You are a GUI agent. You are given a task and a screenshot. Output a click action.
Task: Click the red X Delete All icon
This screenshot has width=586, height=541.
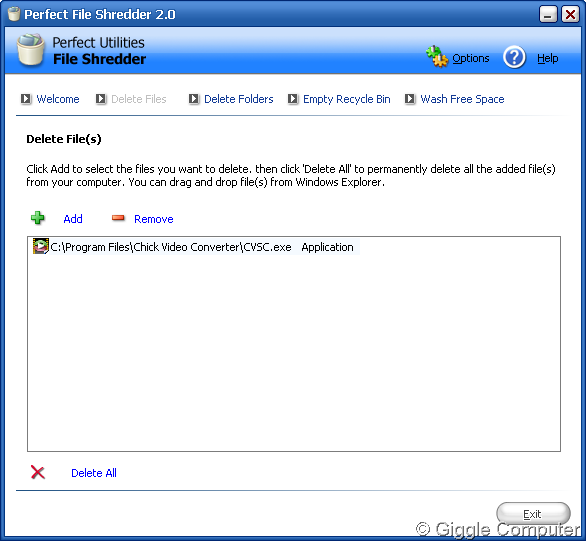click(38, 472)
